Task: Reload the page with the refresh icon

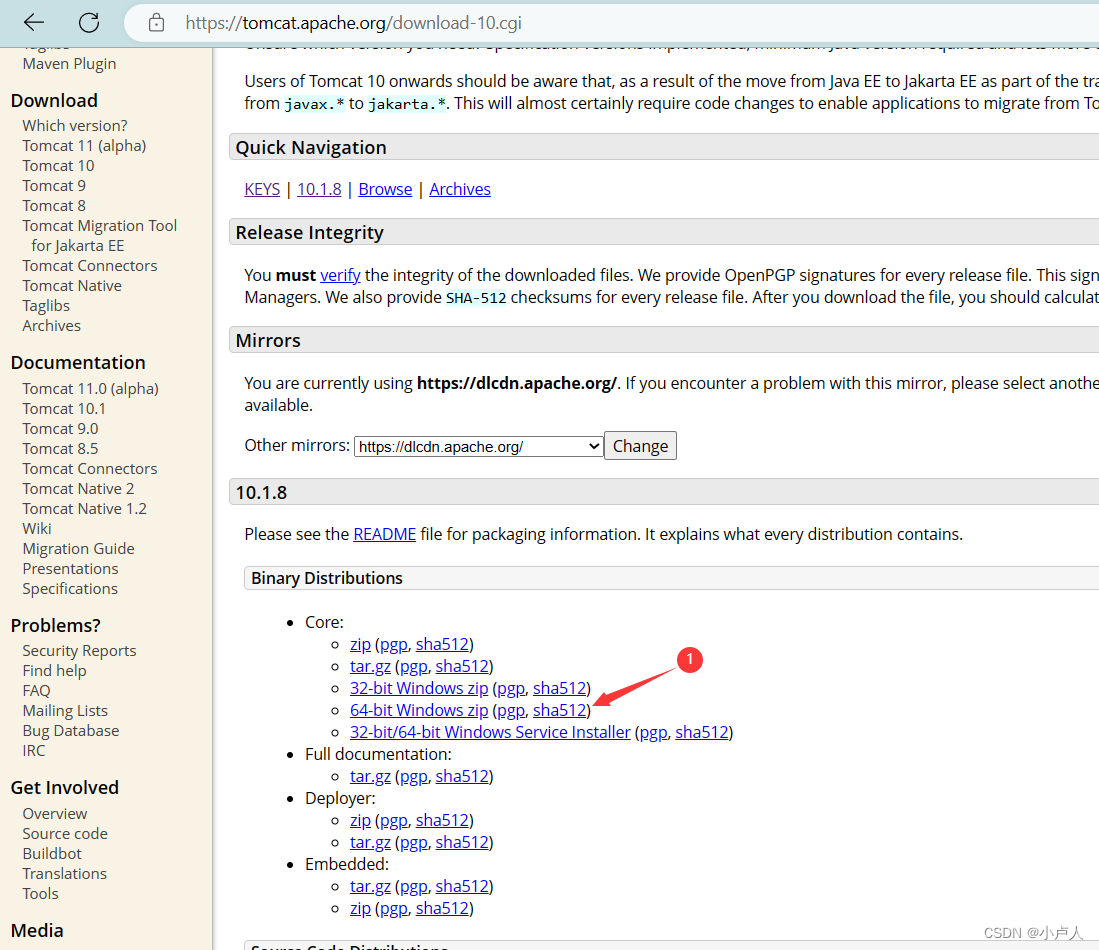Action: pyautogui.click(x=89, y=22)
